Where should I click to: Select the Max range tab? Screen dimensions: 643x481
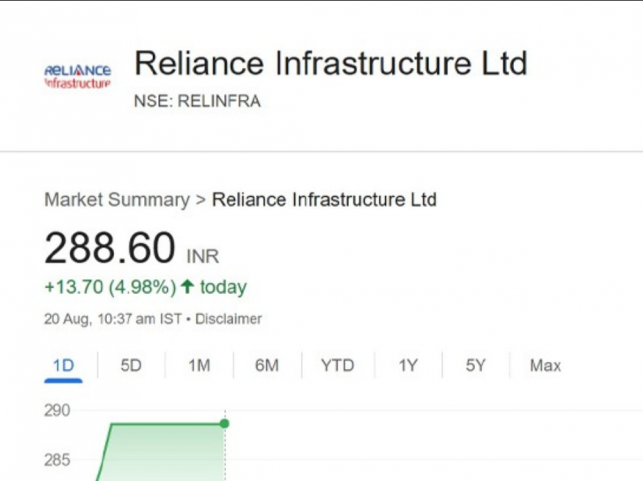click(x=545, y=366)
